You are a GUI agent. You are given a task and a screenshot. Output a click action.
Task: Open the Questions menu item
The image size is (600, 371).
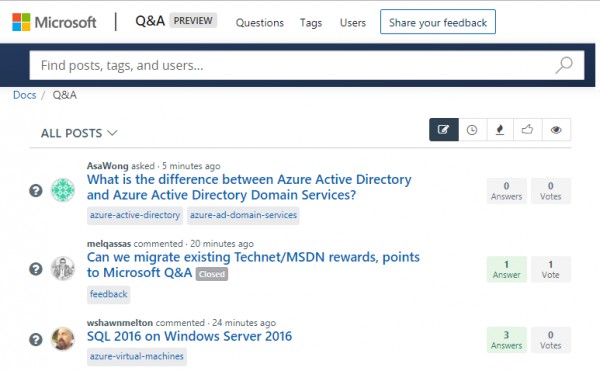click(x=260, y=23)
